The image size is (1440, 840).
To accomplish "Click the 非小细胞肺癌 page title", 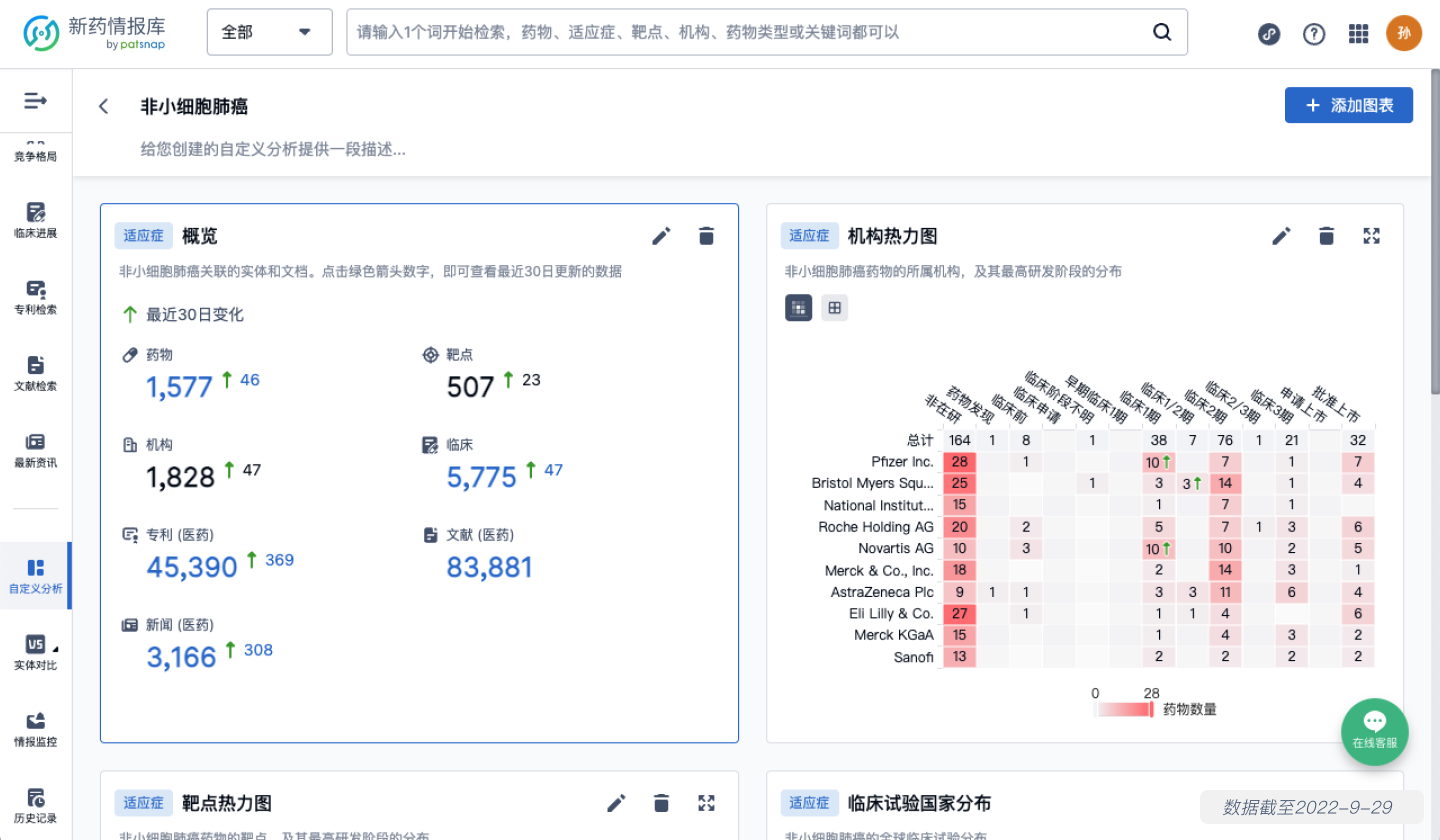I will tap(194, 106).
